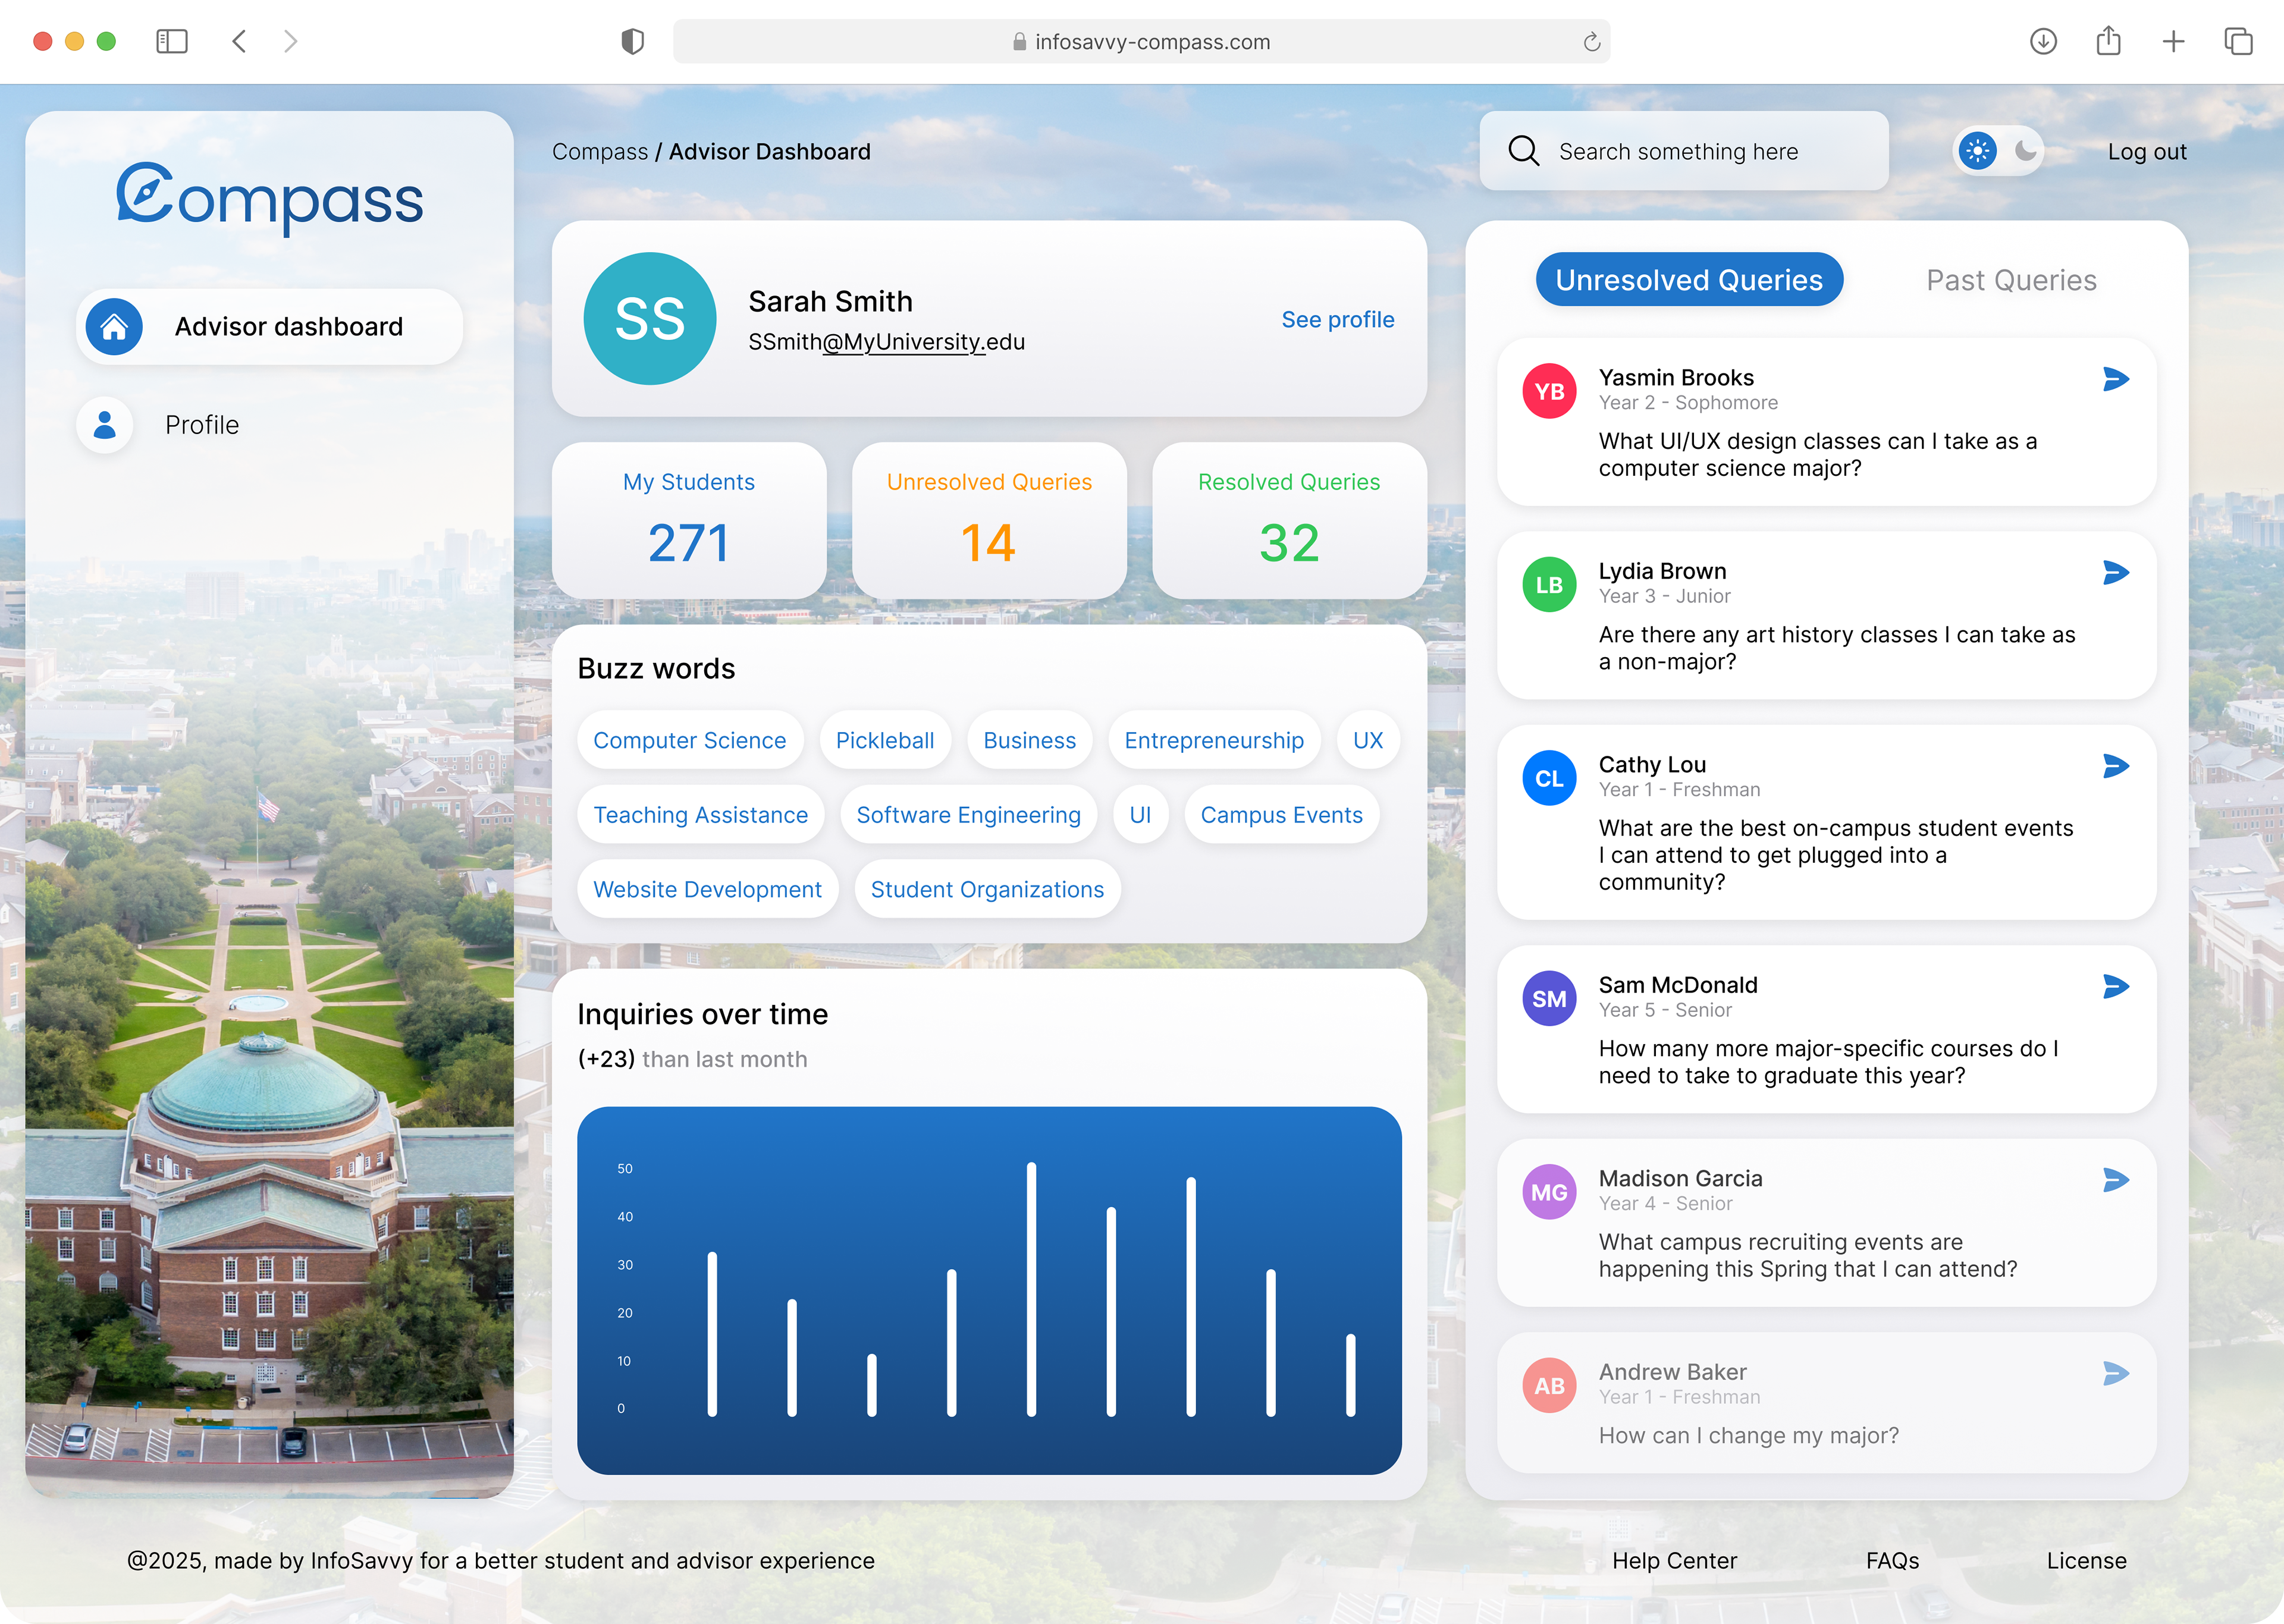2284x1624 pixels.
Task: Click Lydia Brown art history question text
Action: point(1837,648)
